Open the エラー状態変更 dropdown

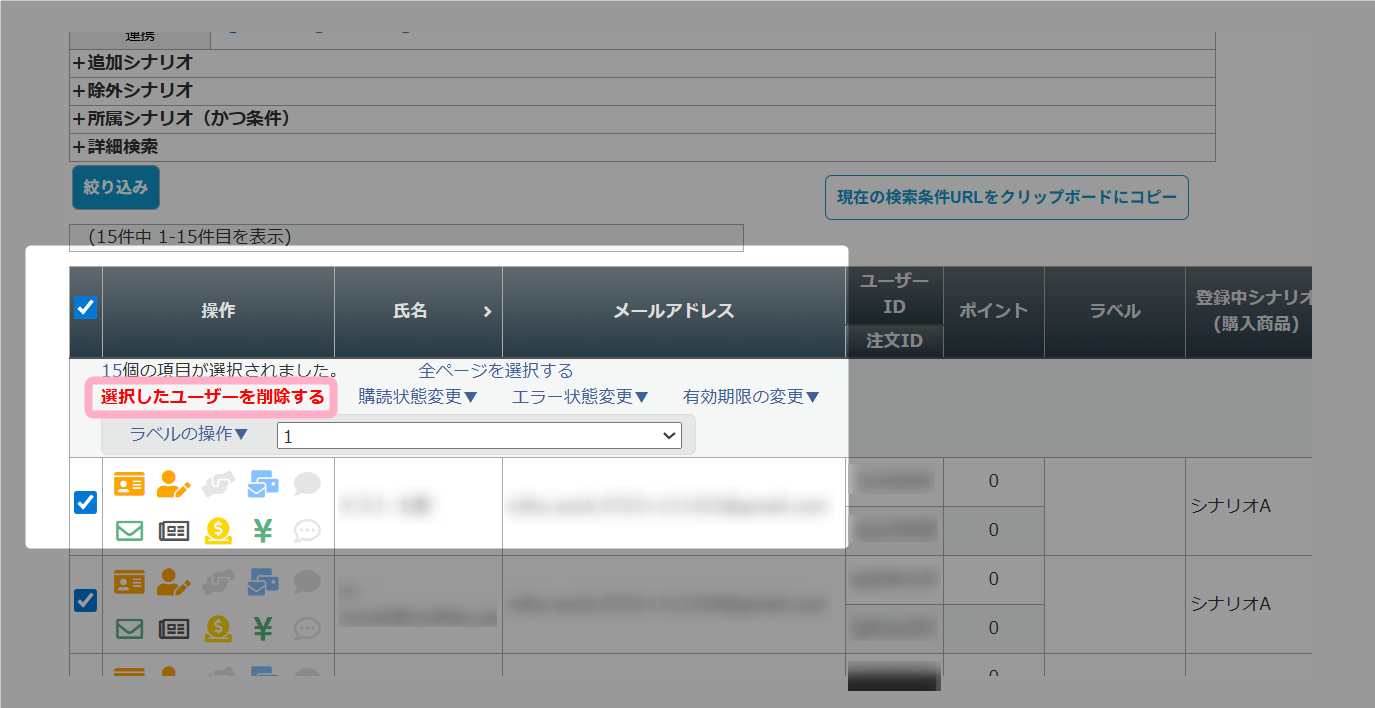[x=580, y=397]
